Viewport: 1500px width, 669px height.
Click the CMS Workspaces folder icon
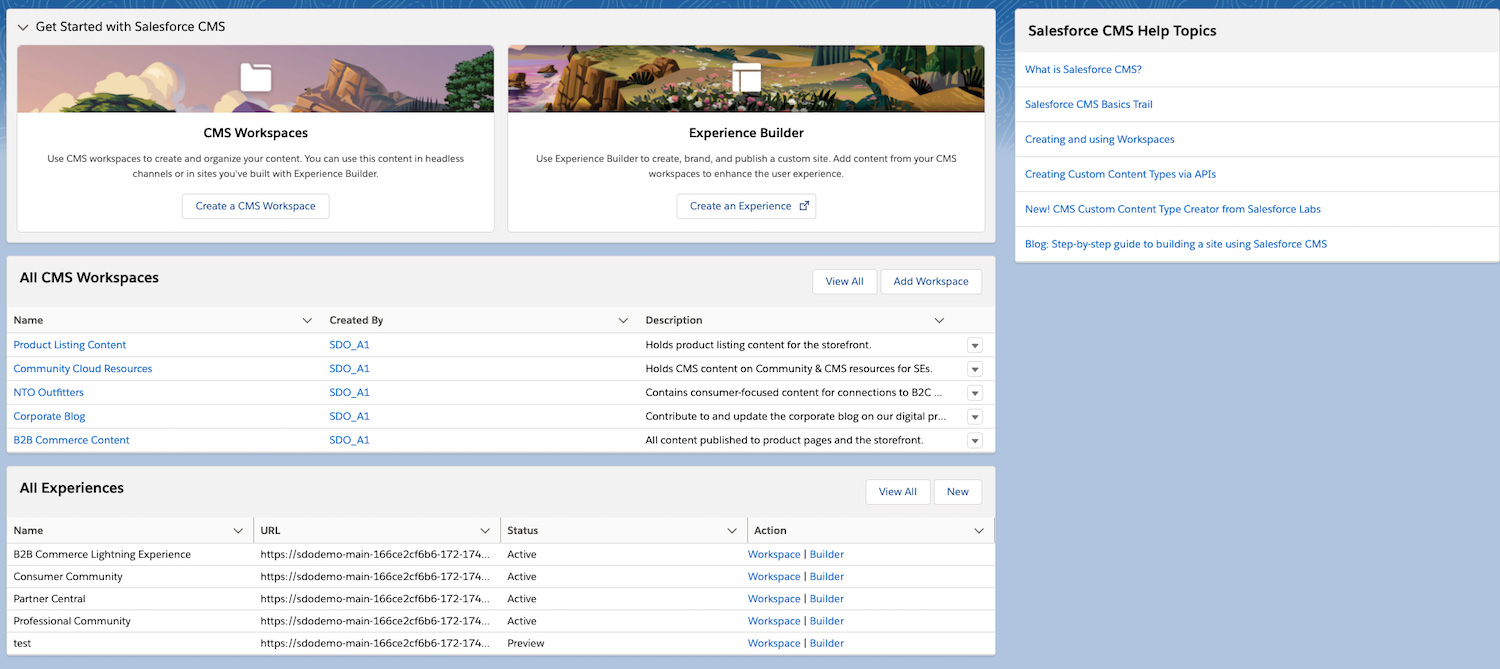click(x=256, y=77)
